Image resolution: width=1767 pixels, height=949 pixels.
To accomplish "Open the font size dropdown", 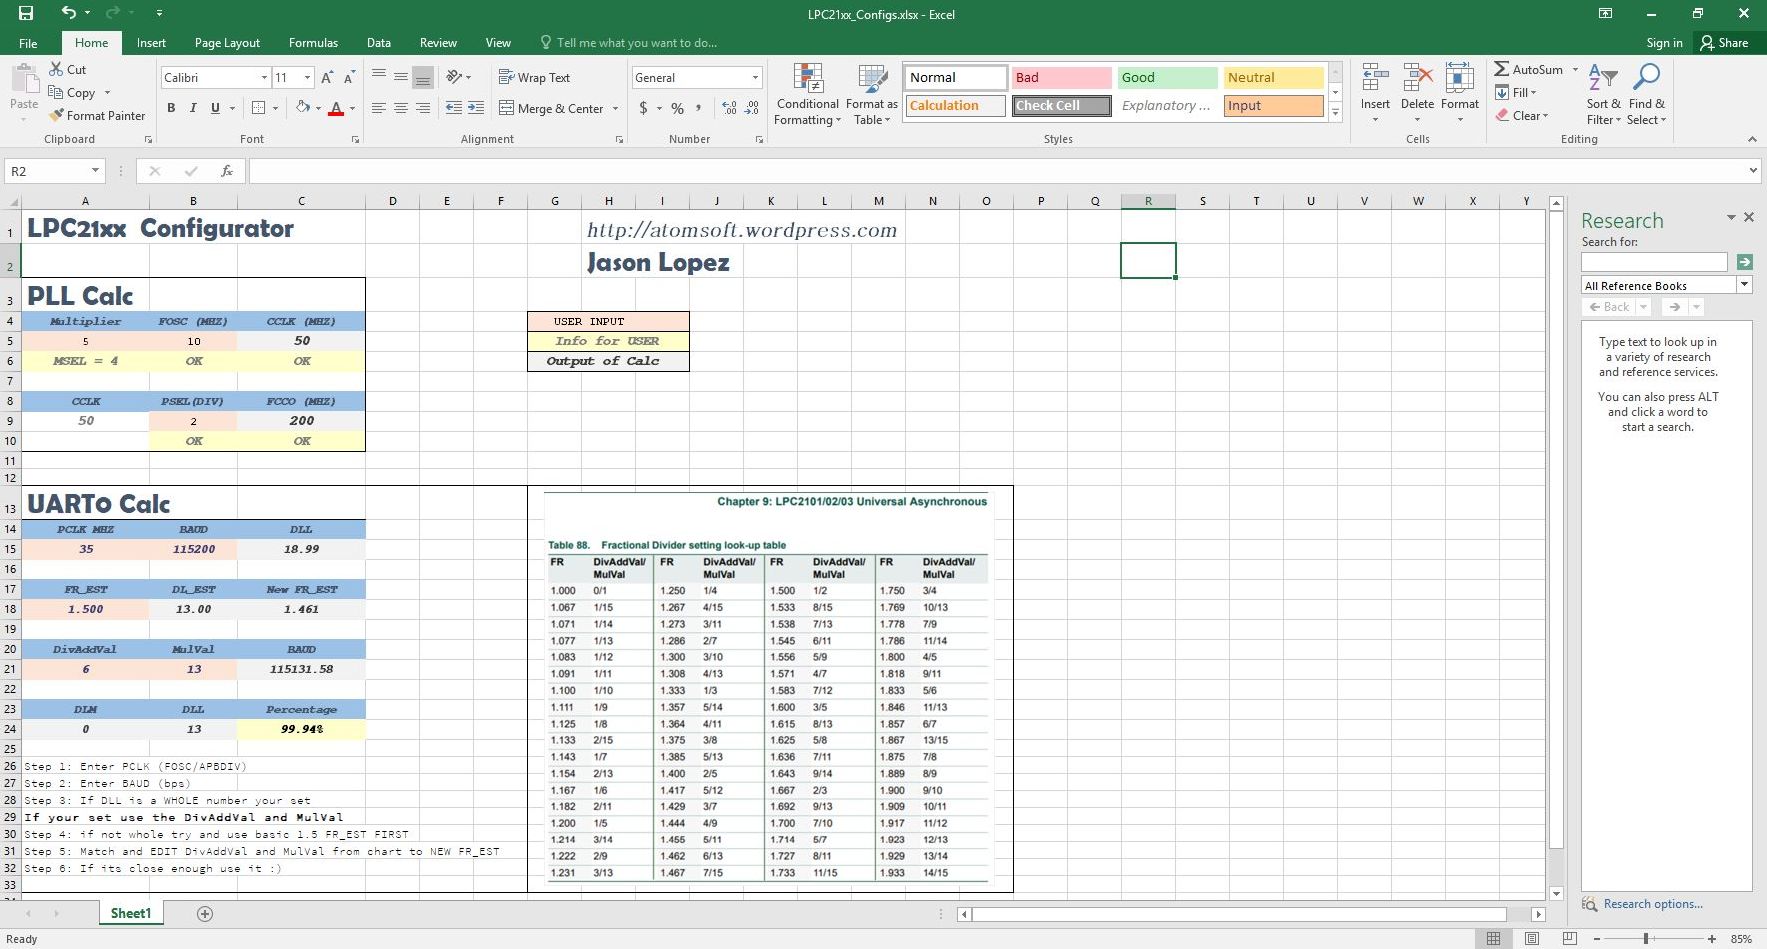I will coord(308,77).
